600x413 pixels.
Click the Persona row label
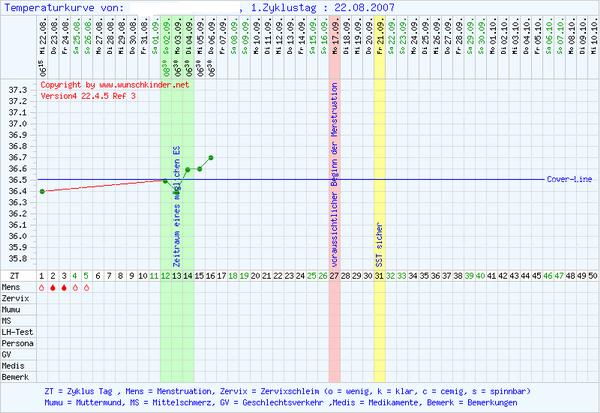18,341
